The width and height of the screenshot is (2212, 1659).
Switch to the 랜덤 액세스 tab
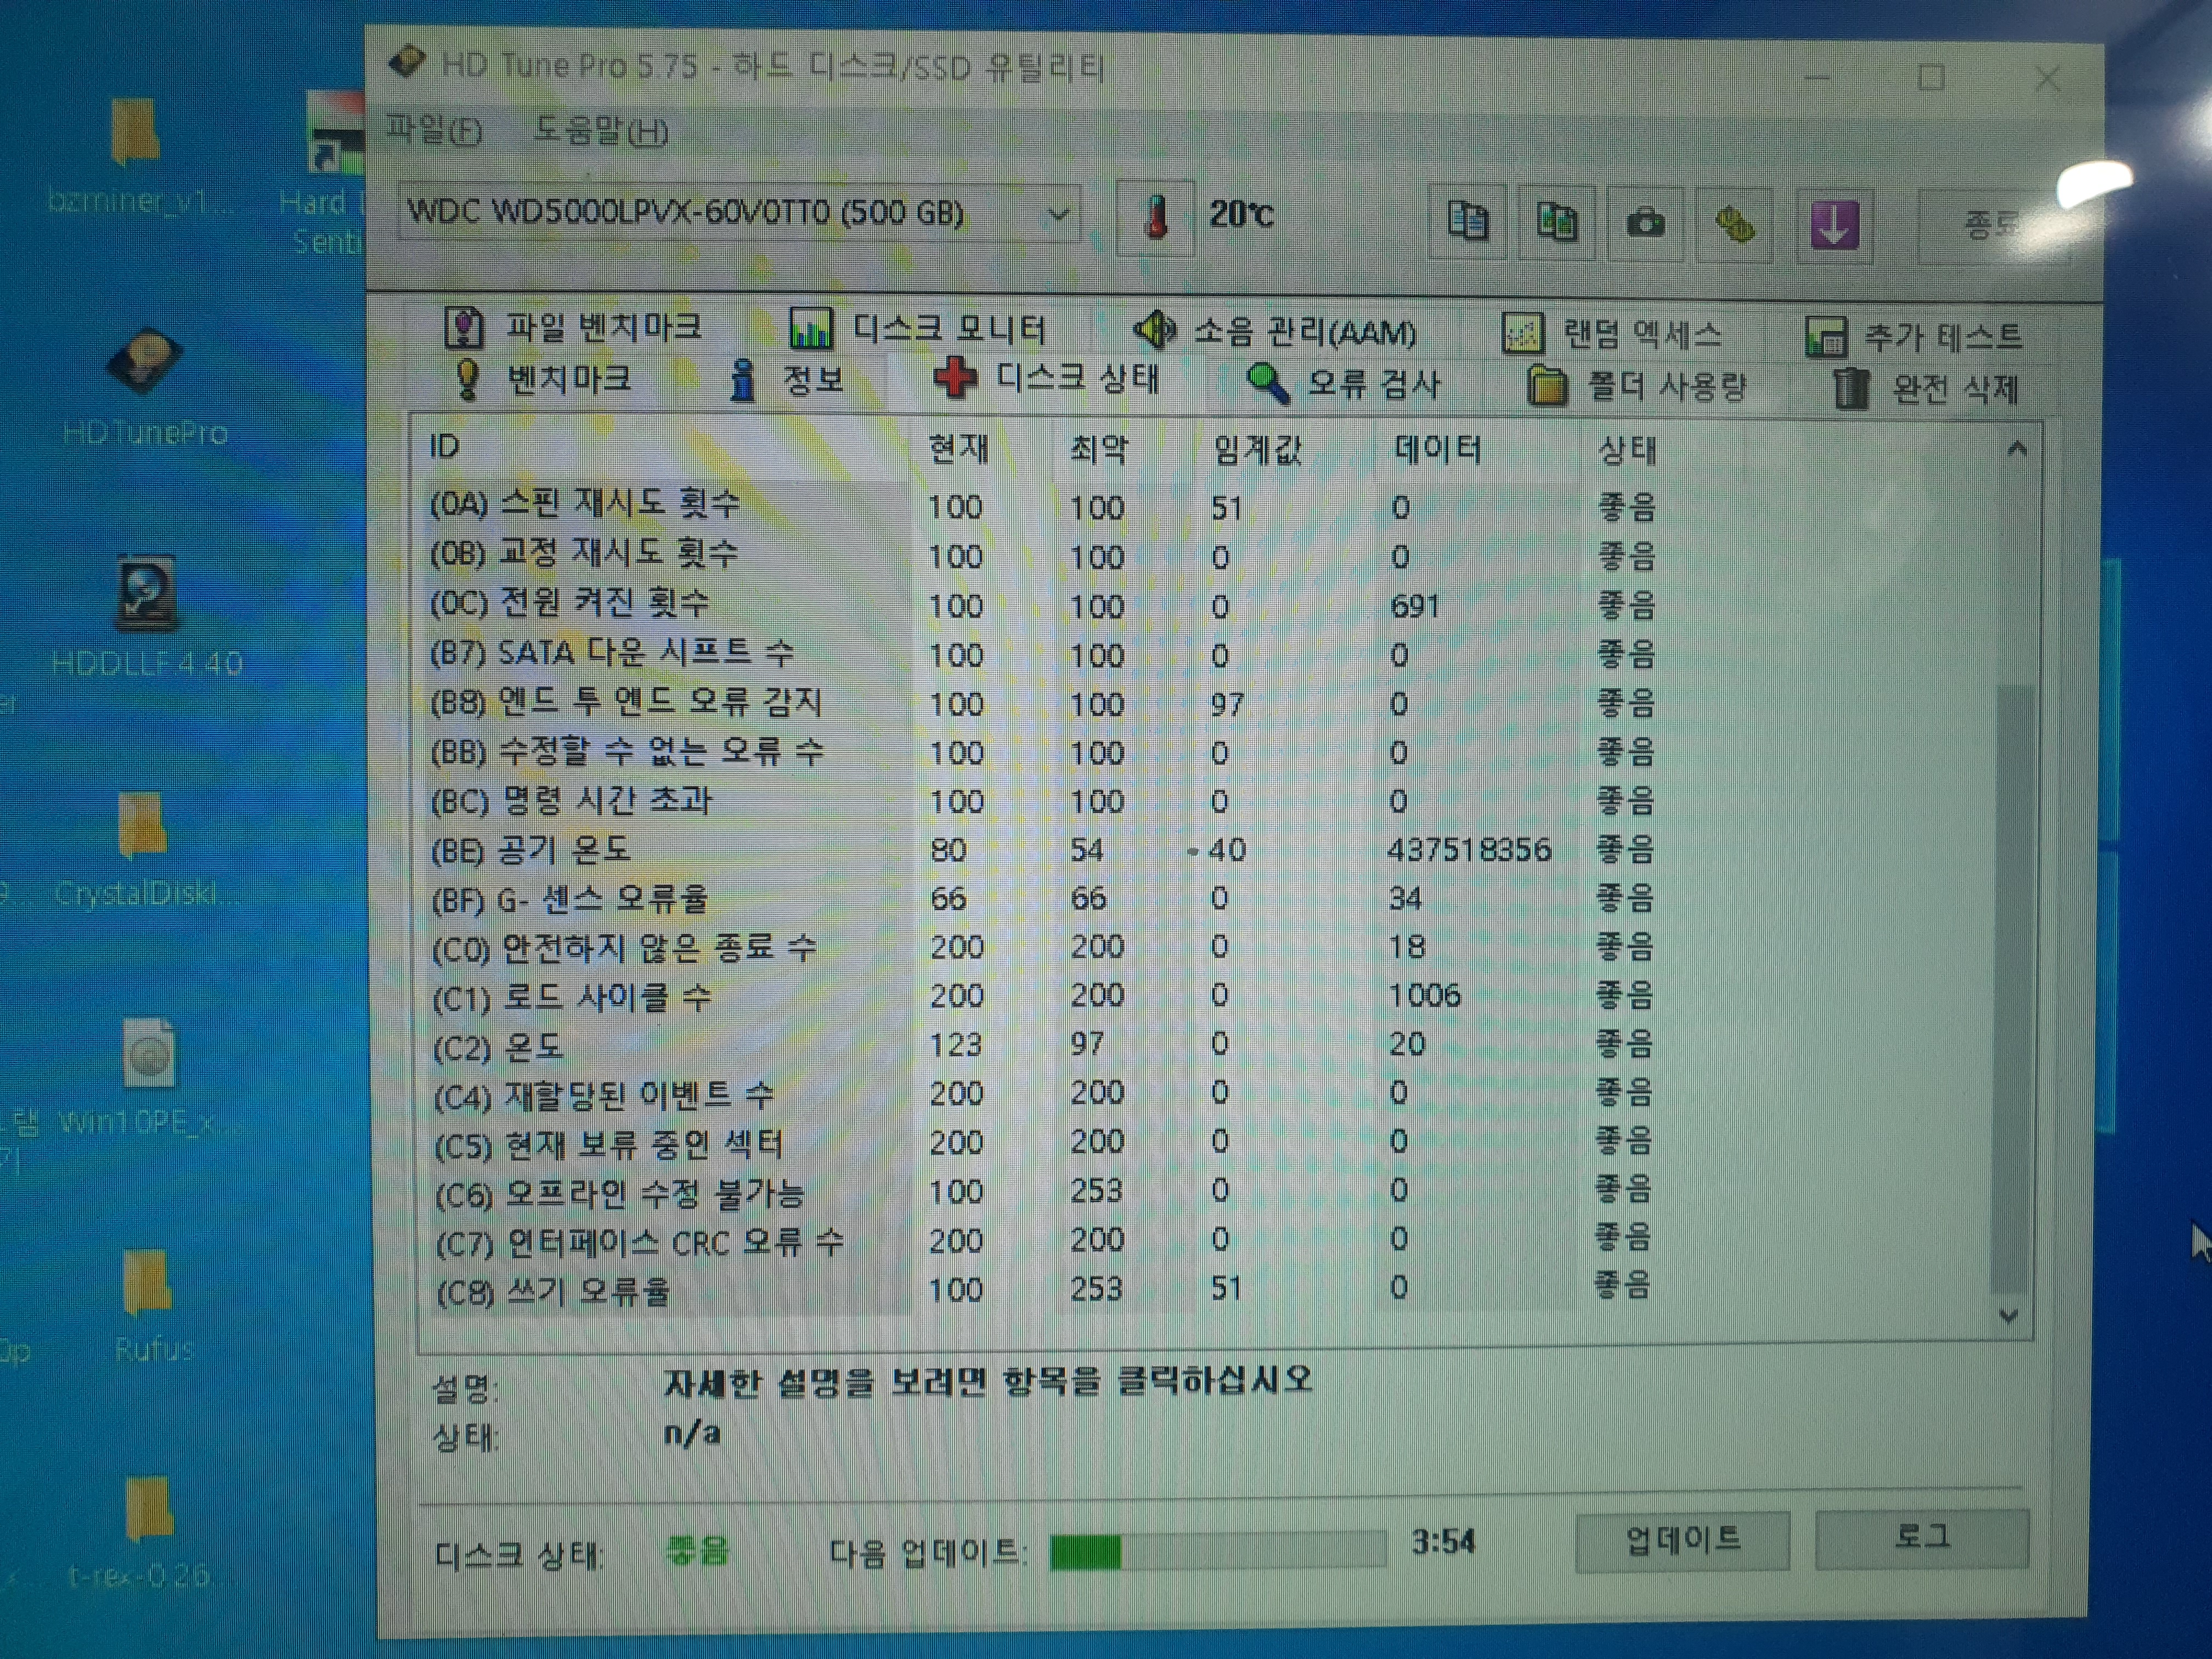pos(1612,334)
